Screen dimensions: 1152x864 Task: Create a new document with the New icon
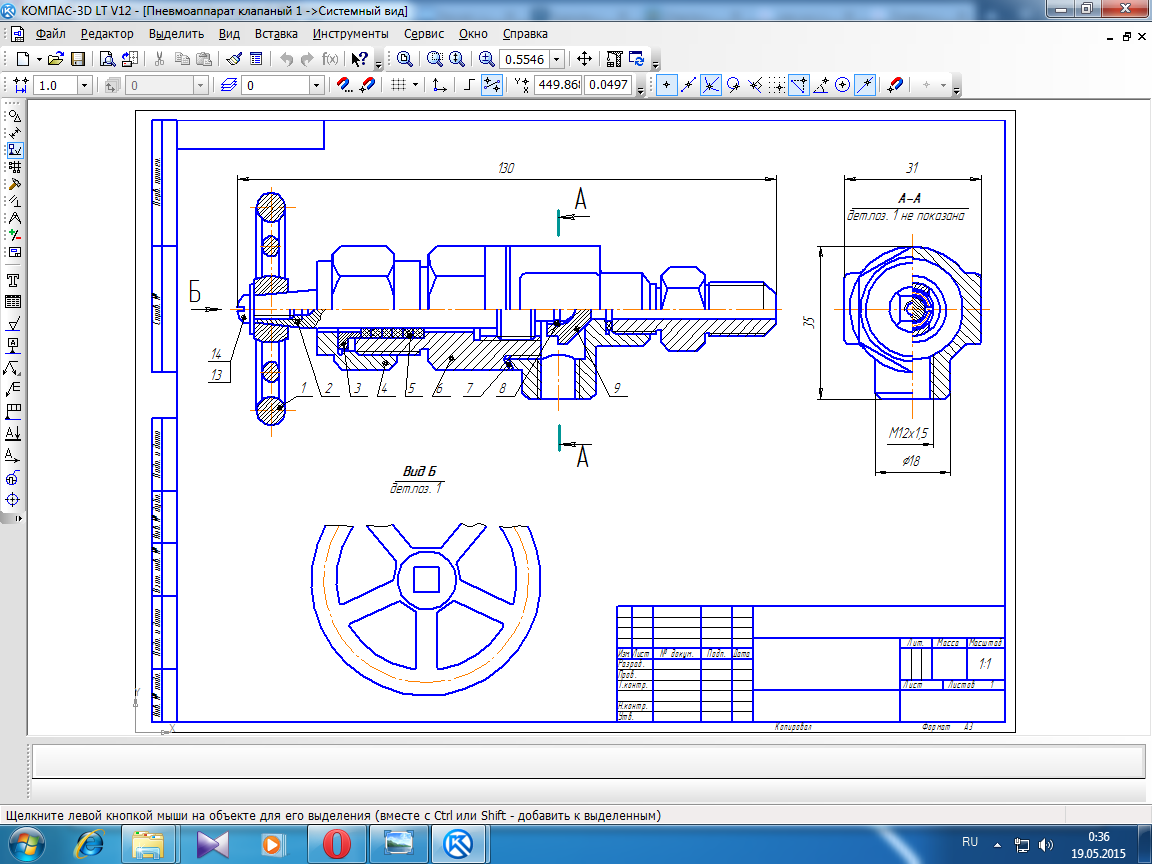tap(23, 59)
